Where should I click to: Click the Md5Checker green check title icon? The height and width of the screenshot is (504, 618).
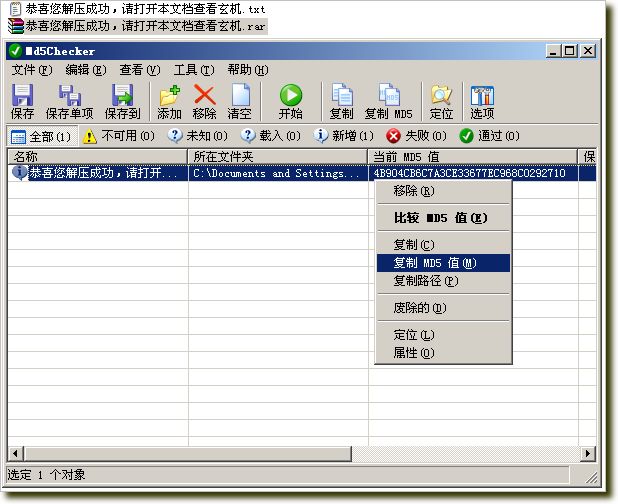(x=15, y=51)
